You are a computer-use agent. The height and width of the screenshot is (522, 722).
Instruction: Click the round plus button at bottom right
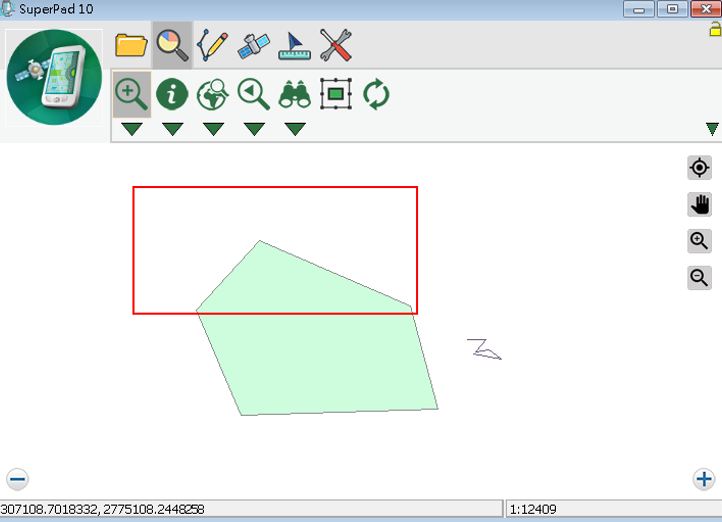tap(704, 479)
